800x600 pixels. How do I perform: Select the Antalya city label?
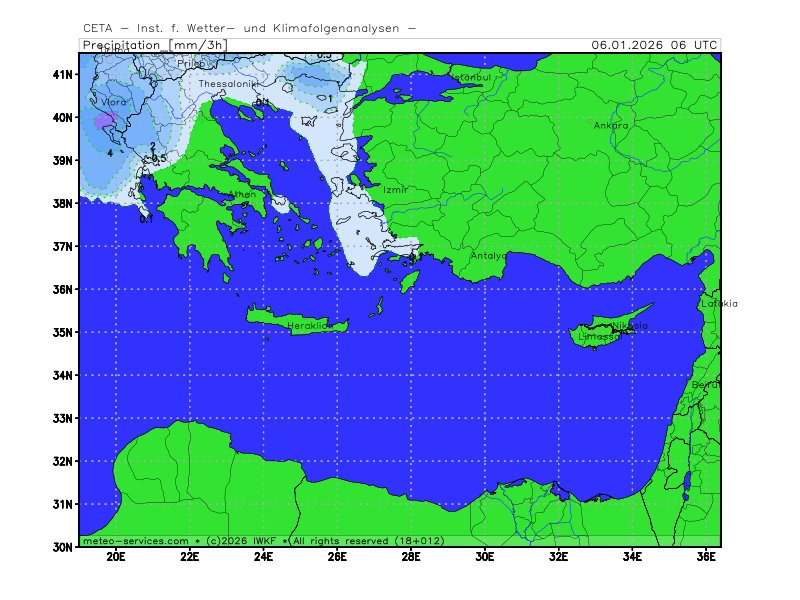point(489,256)
